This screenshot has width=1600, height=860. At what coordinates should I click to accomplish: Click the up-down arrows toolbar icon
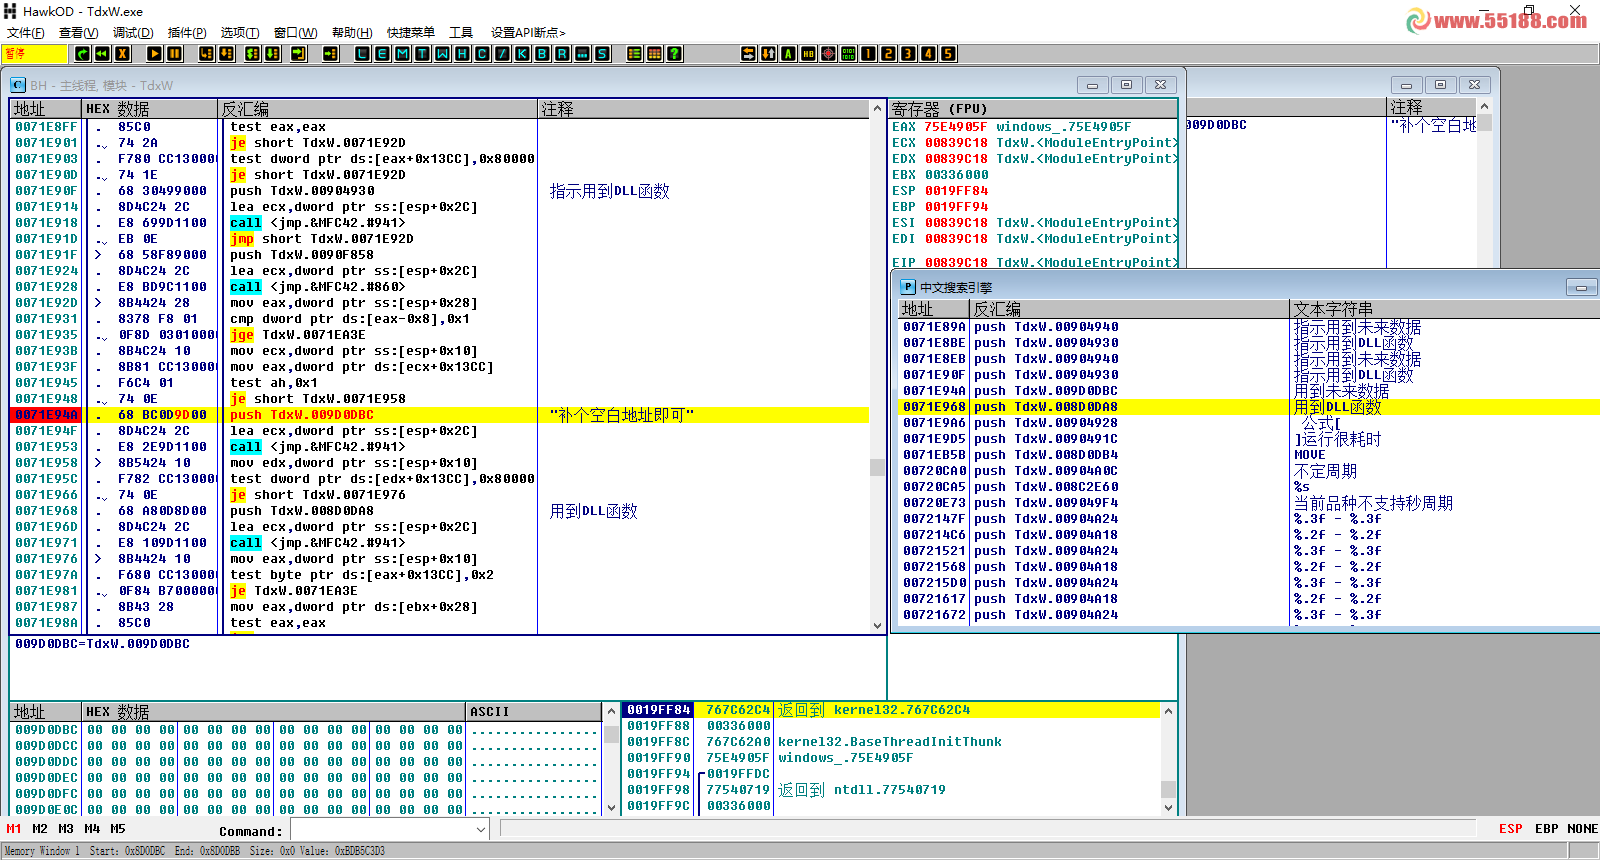(769, 54)
